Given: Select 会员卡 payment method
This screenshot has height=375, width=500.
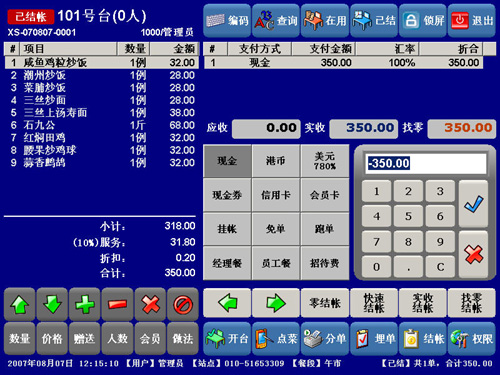Looking at the screenshot, I should pos(325,195).
